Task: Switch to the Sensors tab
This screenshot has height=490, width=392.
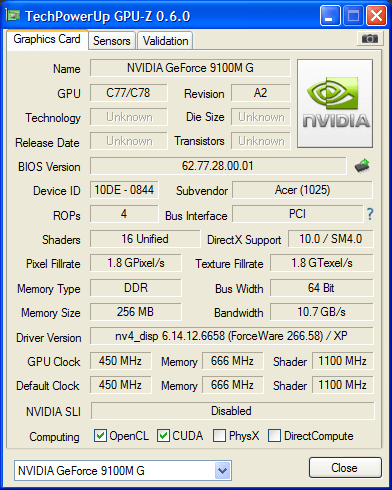Action: click(112, 41)
